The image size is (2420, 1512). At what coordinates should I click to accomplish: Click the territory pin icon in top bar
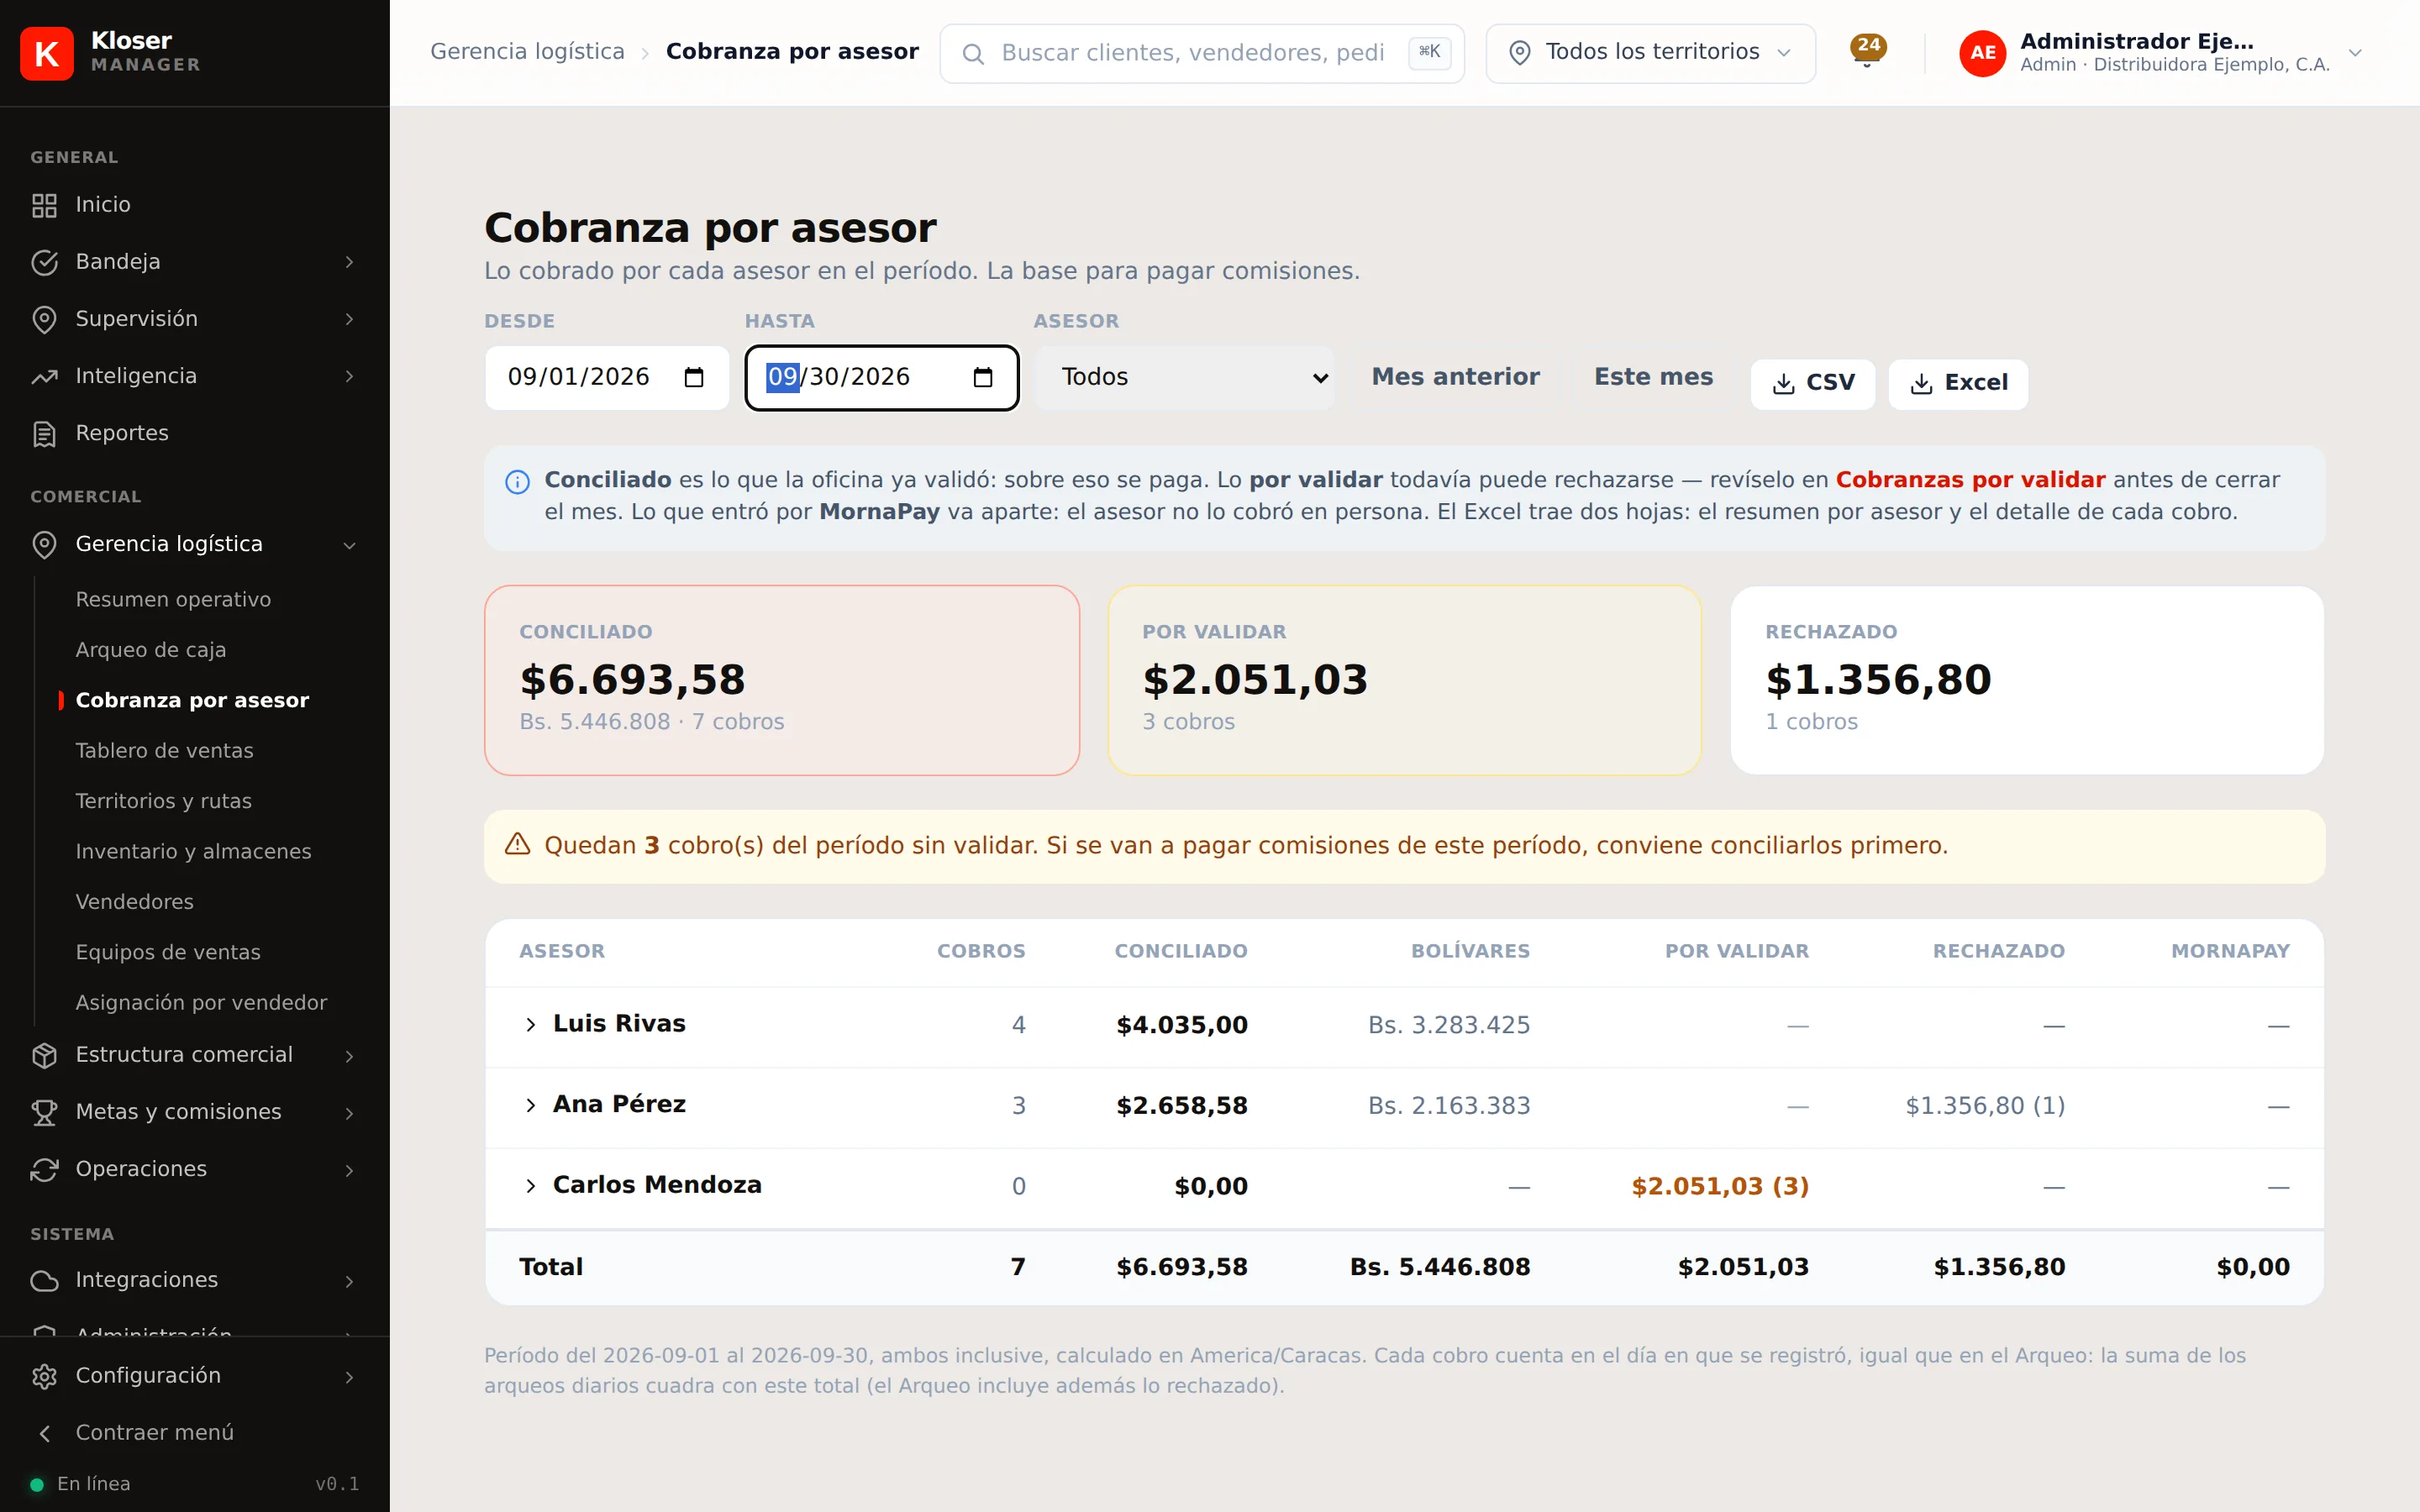[1519, 53]
